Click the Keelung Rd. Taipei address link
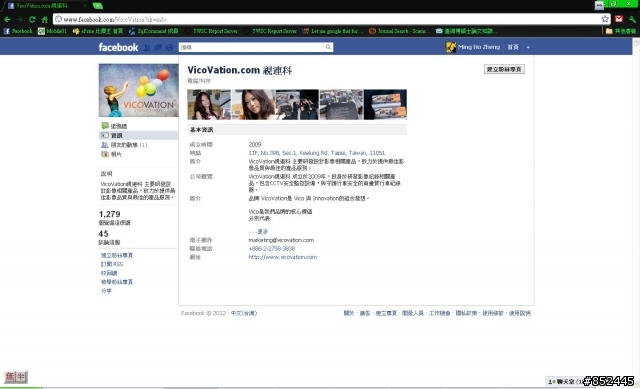The height and width of the screenshot is (389, 640). click(x=317, y=153)
